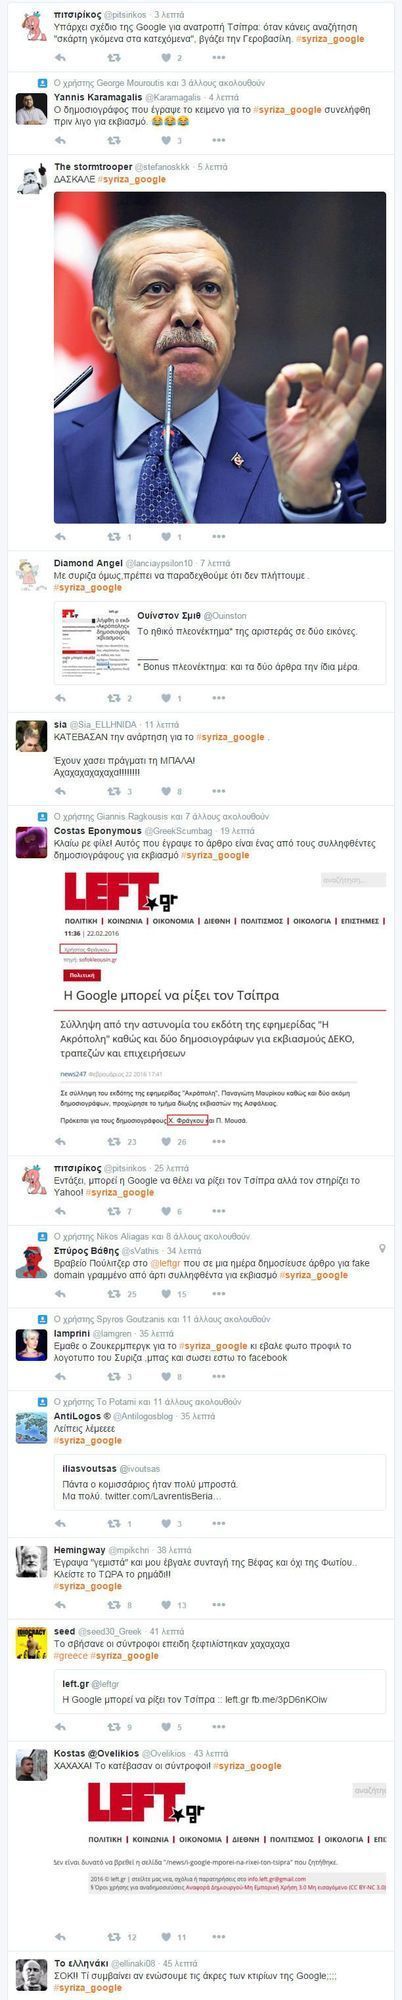402x2000 pixels.
Task: Click #syriza_google hashtag in sia's tweet
Action: pyautogui.click(x=232, y=736)
